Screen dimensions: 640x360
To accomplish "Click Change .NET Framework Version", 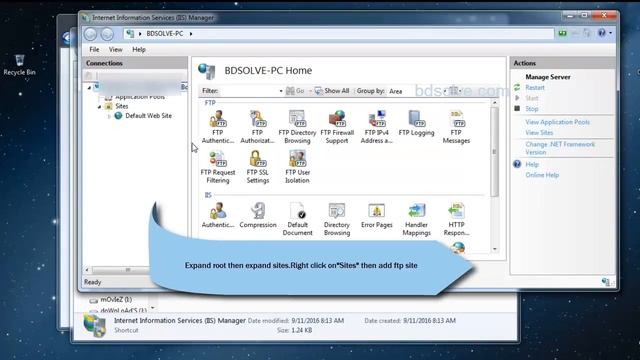I will coord(560,148).
